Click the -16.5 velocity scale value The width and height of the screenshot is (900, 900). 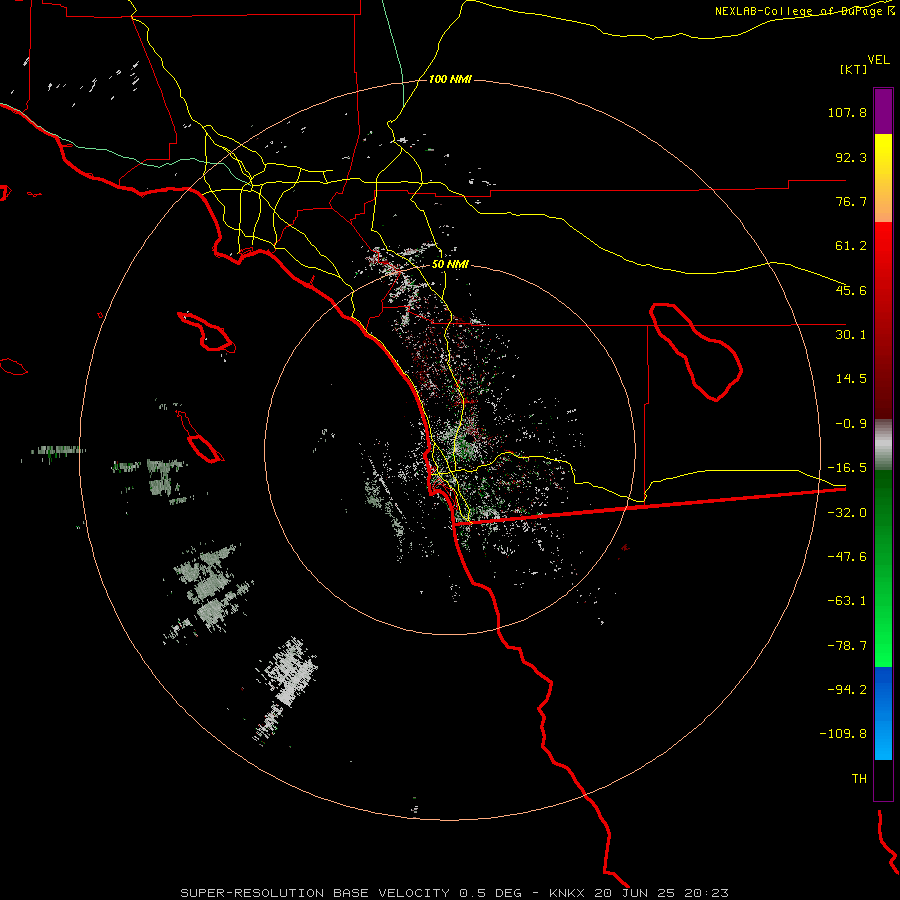pos(847,468)
